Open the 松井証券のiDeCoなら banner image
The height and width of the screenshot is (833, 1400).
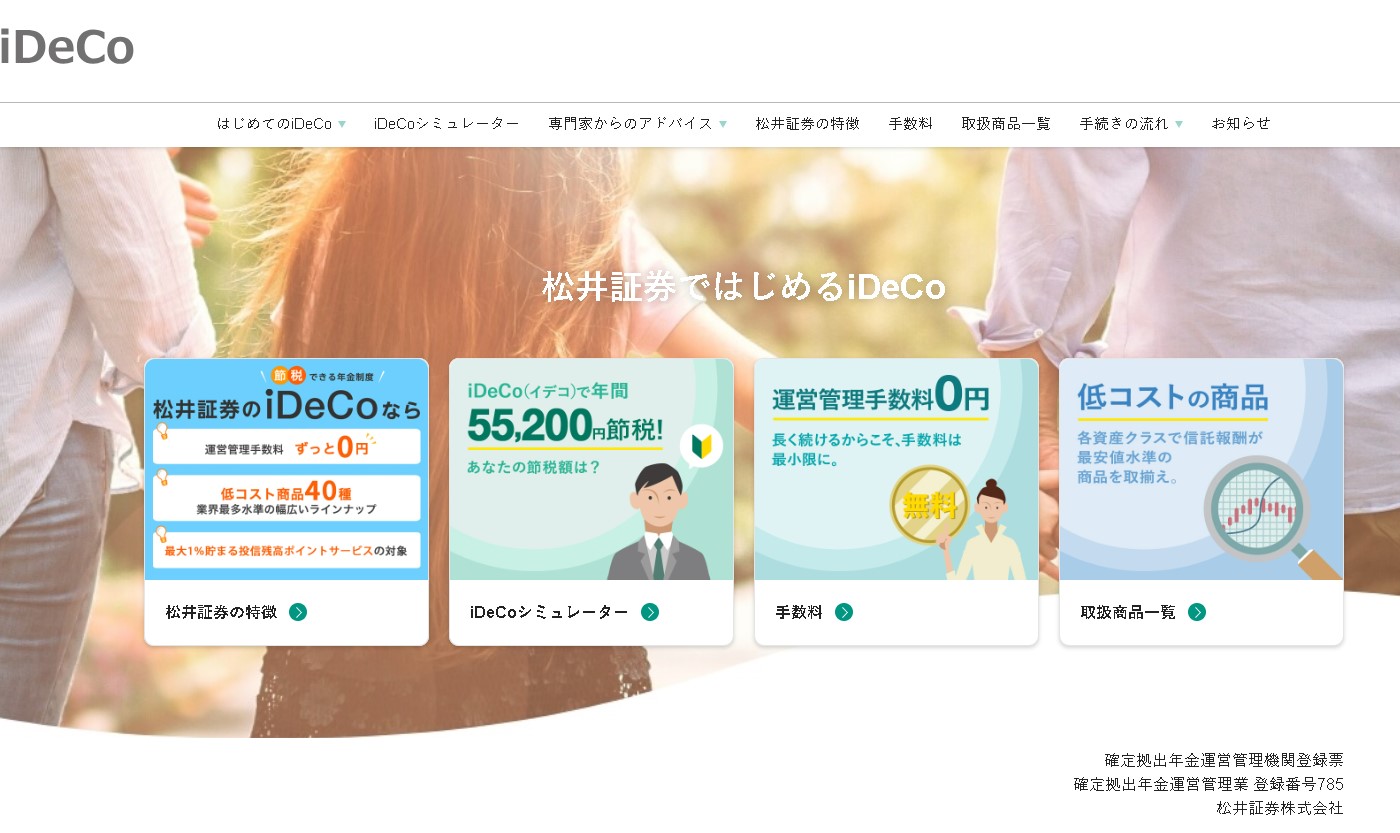pos(287,469)
